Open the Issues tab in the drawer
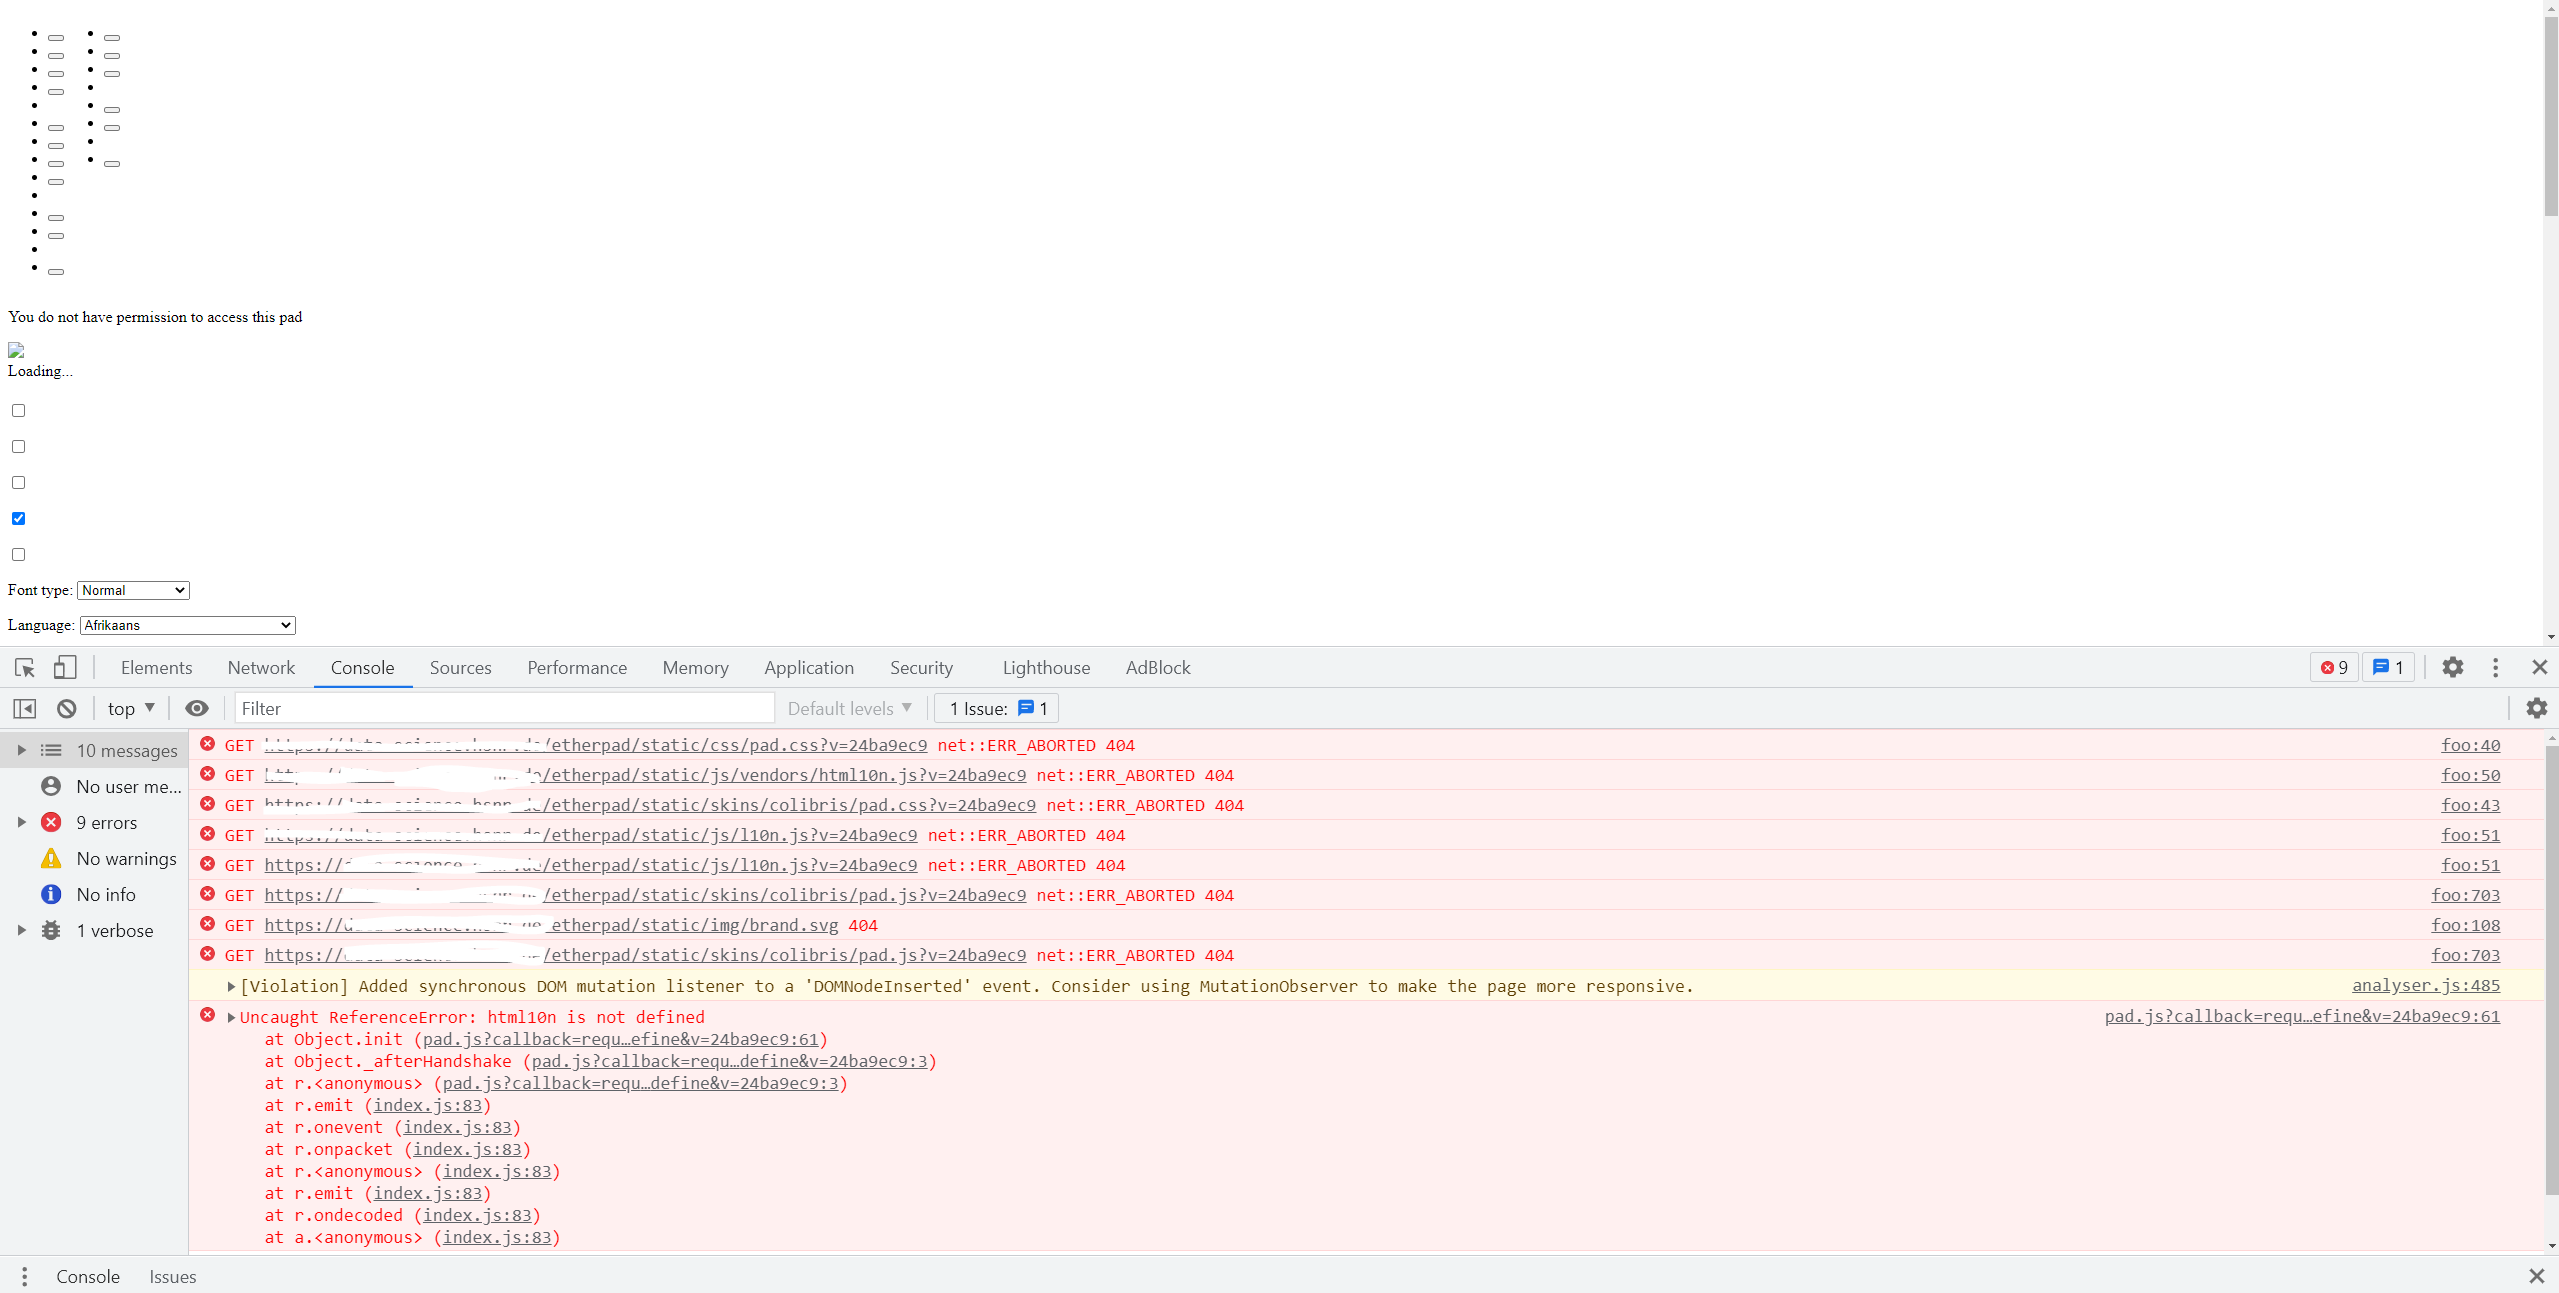2559x1293 pixels. pos(172,1276)
